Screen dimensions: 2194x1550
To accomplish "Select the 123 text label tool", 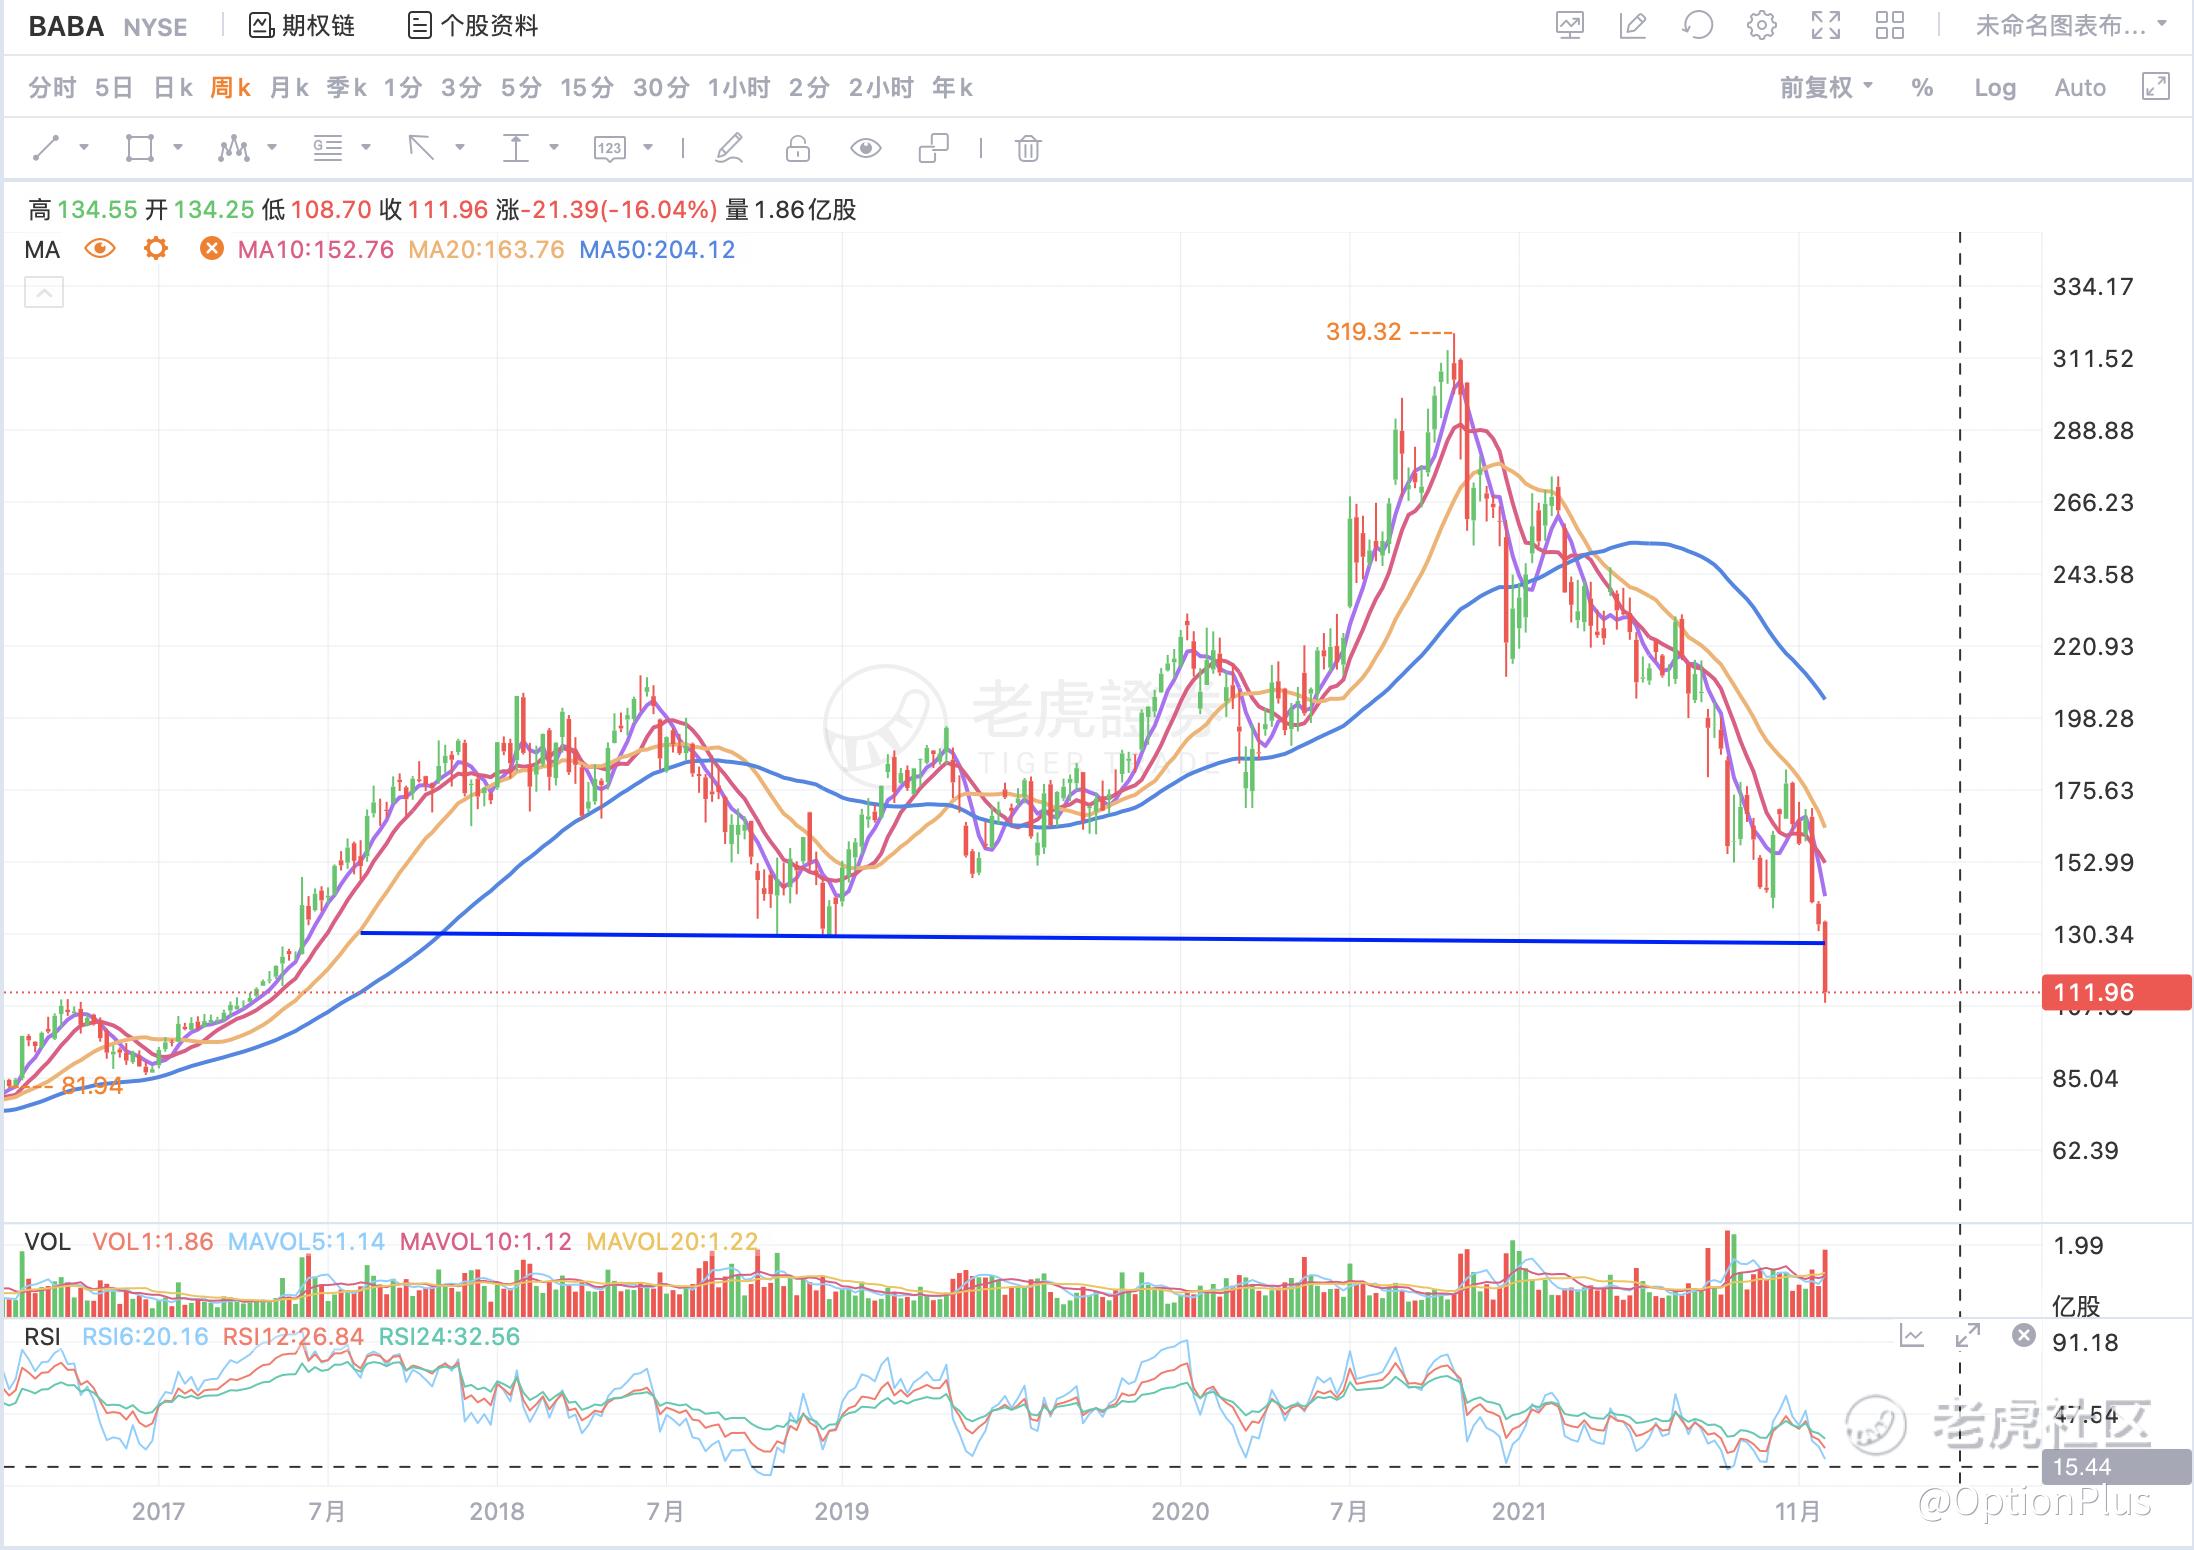I will click(609, 148).
